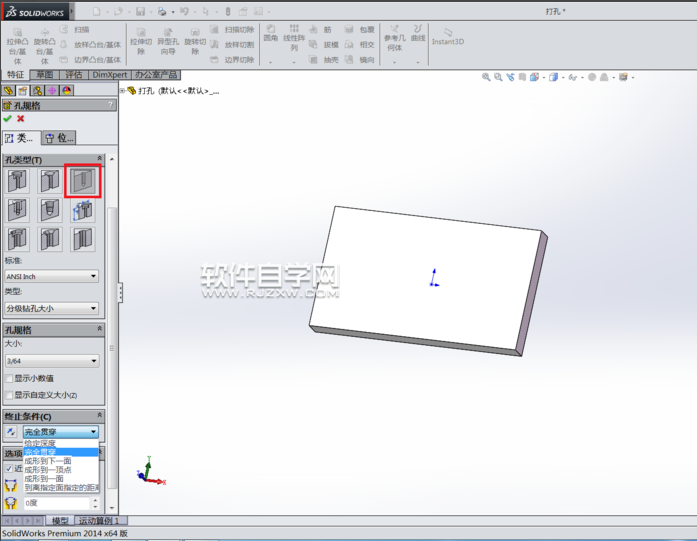
Task: Switch to the 模型 bottom tab
Action: 60,521
